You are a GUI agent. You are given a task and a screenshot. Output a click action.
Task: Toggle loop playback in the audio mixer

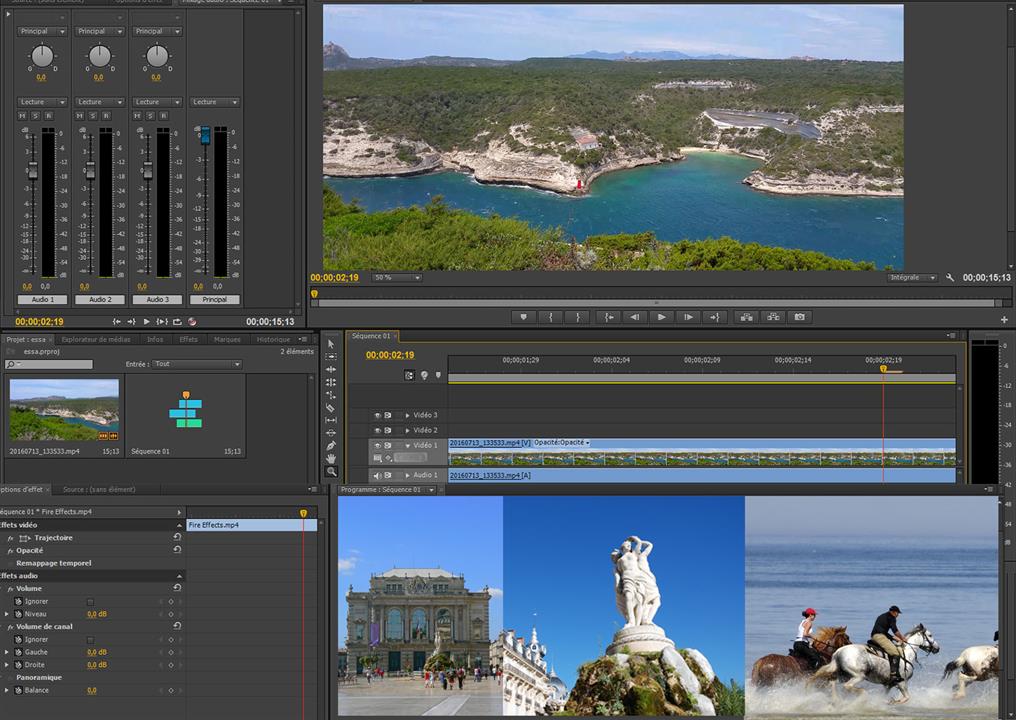177,321
